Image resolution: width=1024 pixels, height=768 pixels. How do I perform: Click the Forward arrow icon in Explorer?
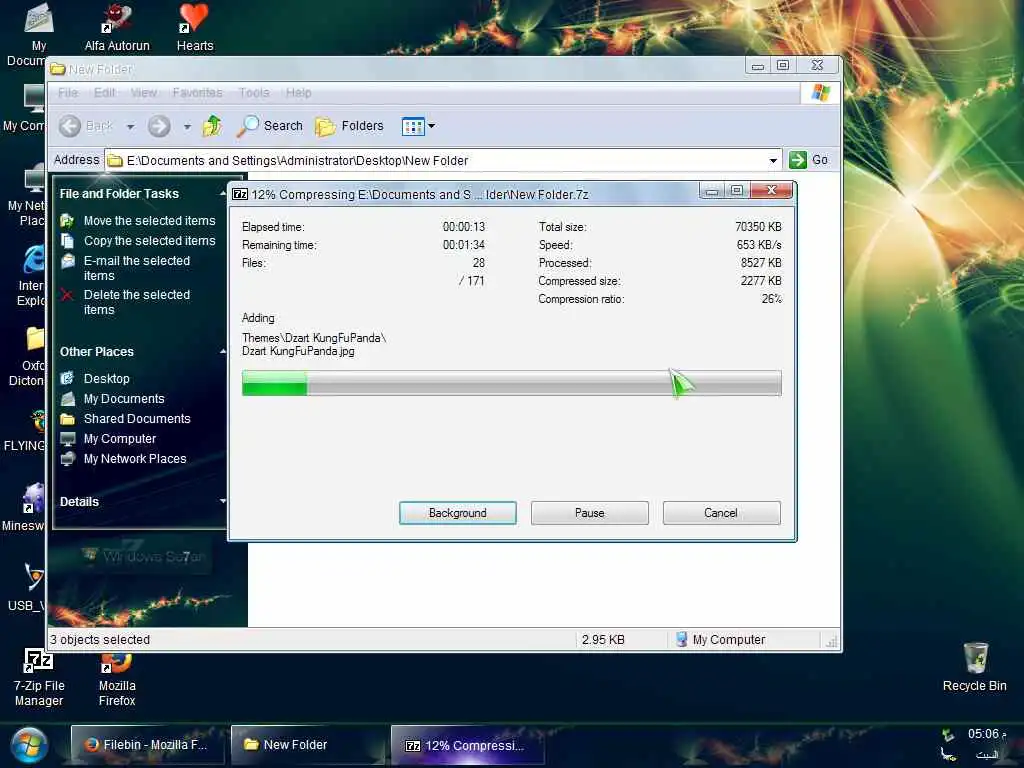[x=159, y=126]
